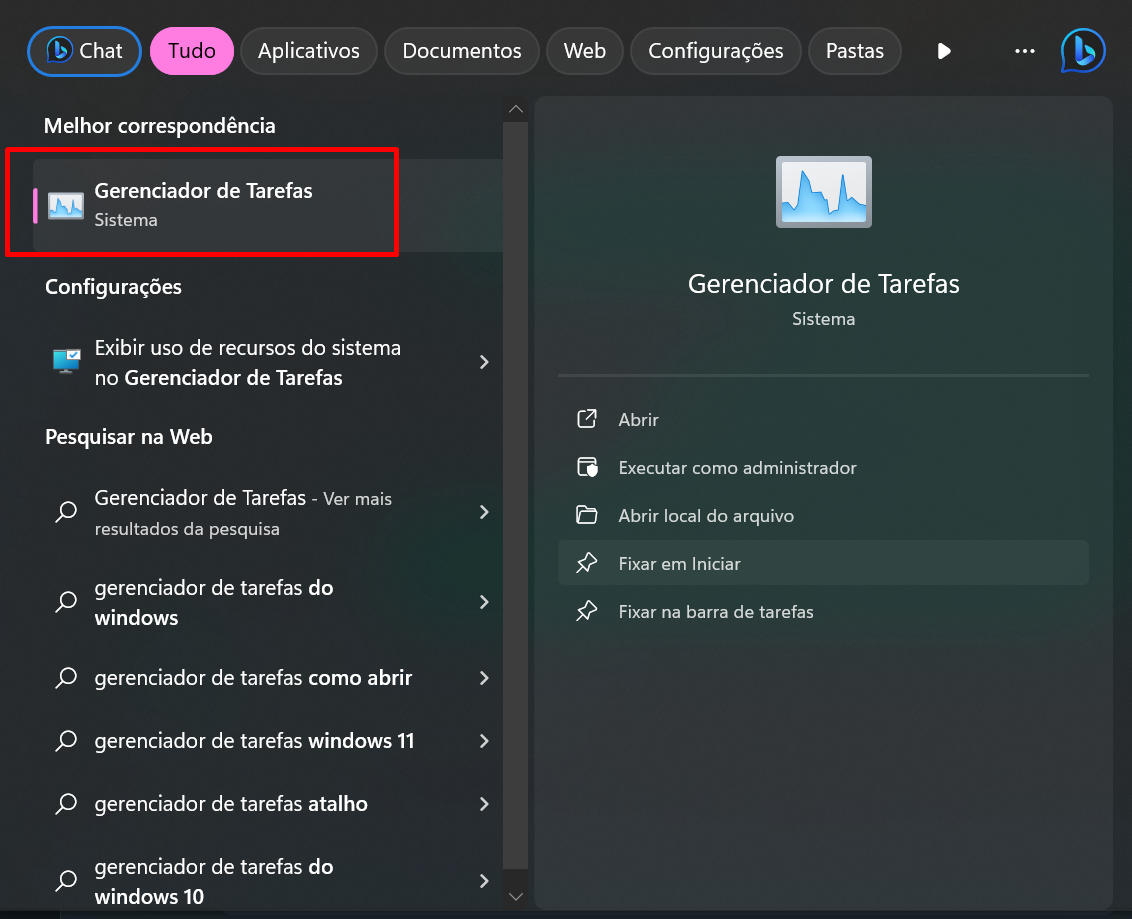The height and width of the screenshot is (919, 1132).
Task: Switch to the Aplicativos filter tab
Action: (x=308, y=51)
